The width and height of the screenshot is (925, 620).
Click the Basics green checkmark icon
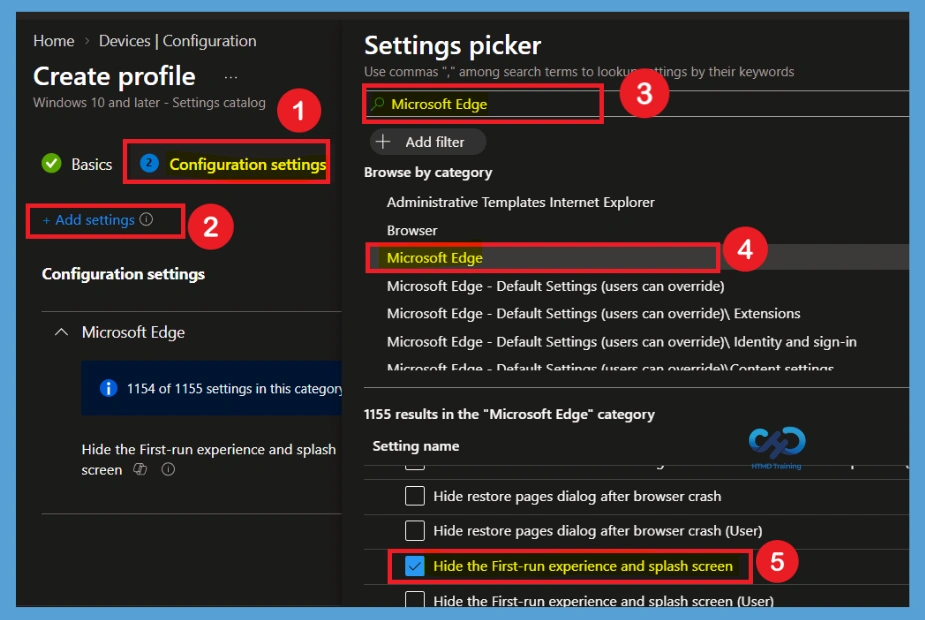click(51, 163)
